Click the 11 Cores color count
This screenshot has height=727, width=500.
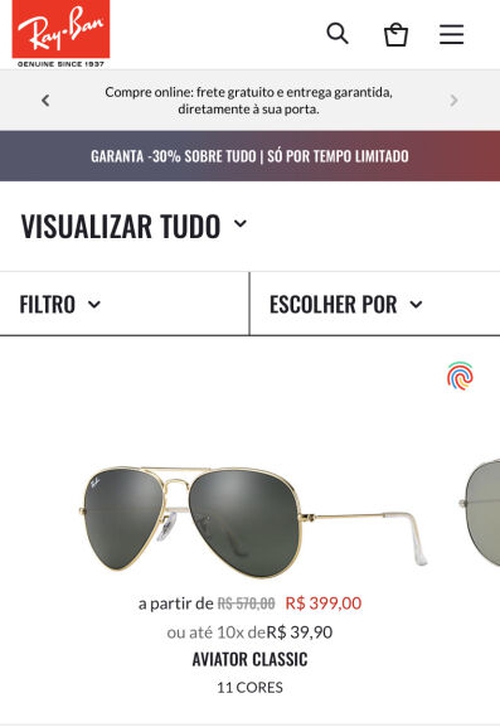pyautogui.click(x=250, y=687)
